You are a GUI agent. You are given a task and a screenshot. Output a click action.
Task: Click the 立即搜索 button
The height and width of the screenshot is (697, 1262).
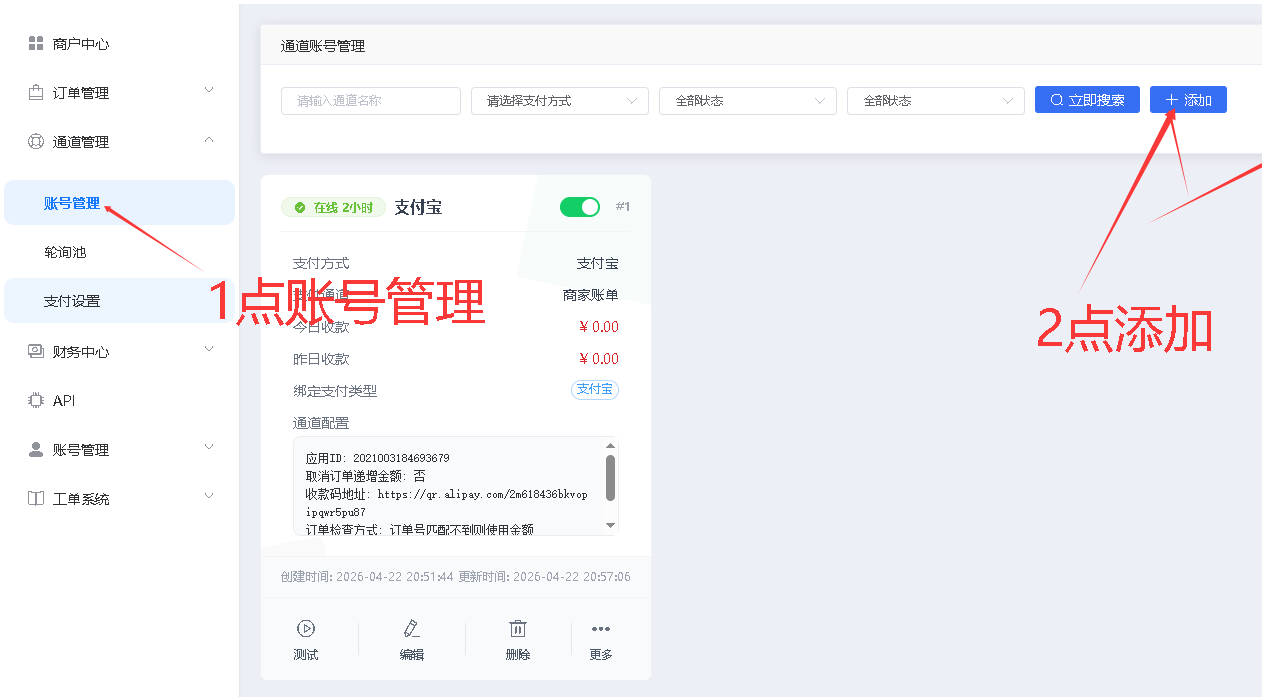point(1087,100)
